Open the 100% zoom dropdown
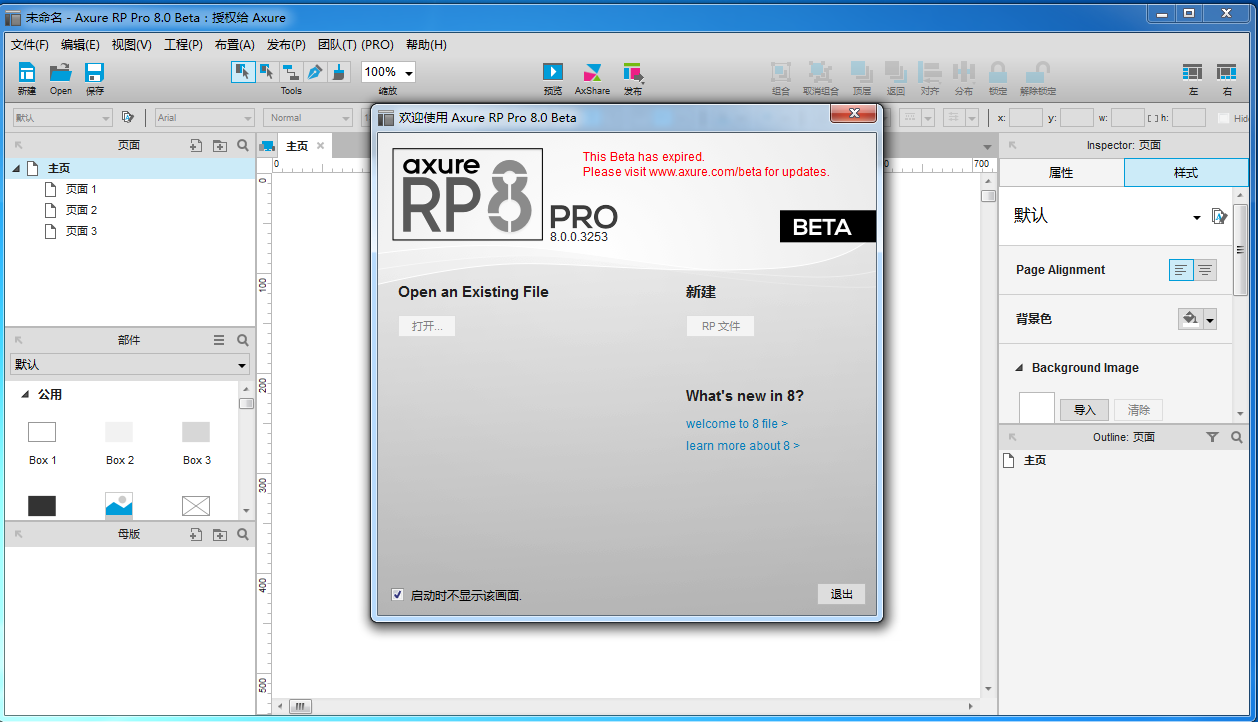This screenshot has height=722, width=1258. pos(409,73)
